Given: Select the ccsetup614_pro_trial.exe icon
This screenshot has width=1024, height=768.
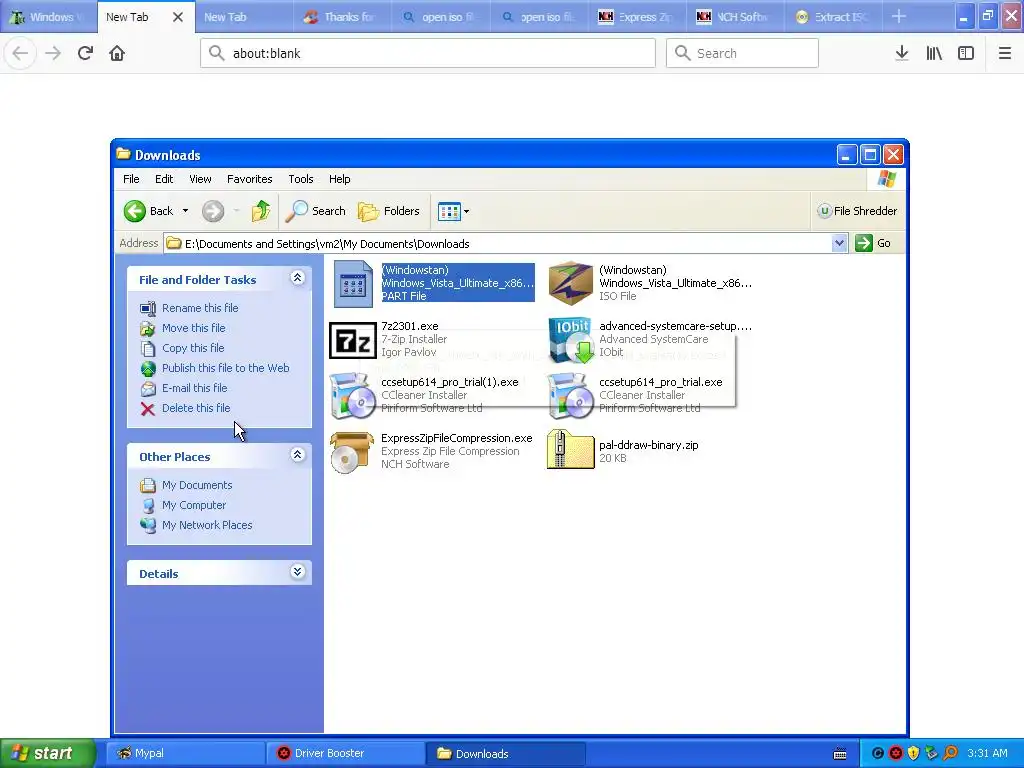Looking at the screenshot, I should point(570,396).
